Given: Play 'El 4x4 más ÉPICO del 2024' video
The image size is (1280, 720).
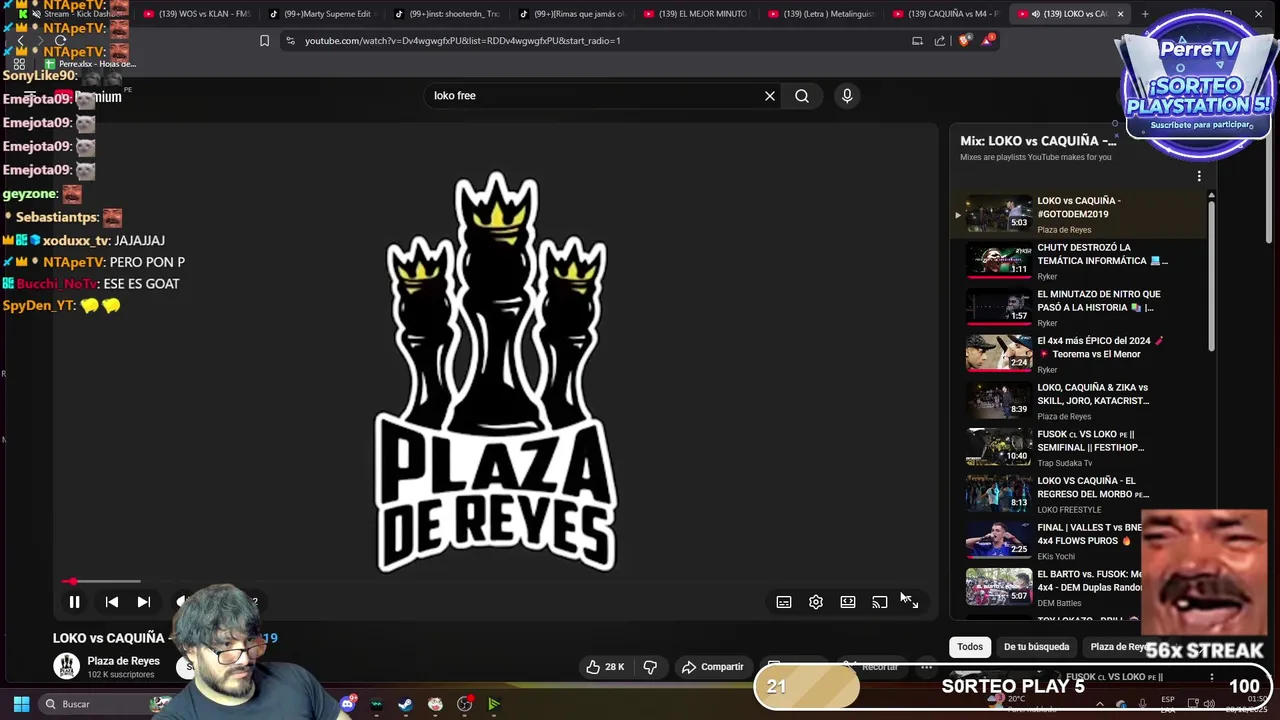Looking at the screenshot, I should tap(1079, 354).
